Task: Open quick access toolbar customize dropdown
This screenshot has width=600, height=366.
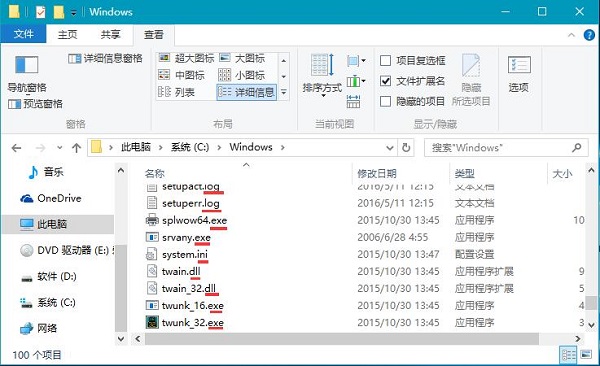Action: (73, 13)
